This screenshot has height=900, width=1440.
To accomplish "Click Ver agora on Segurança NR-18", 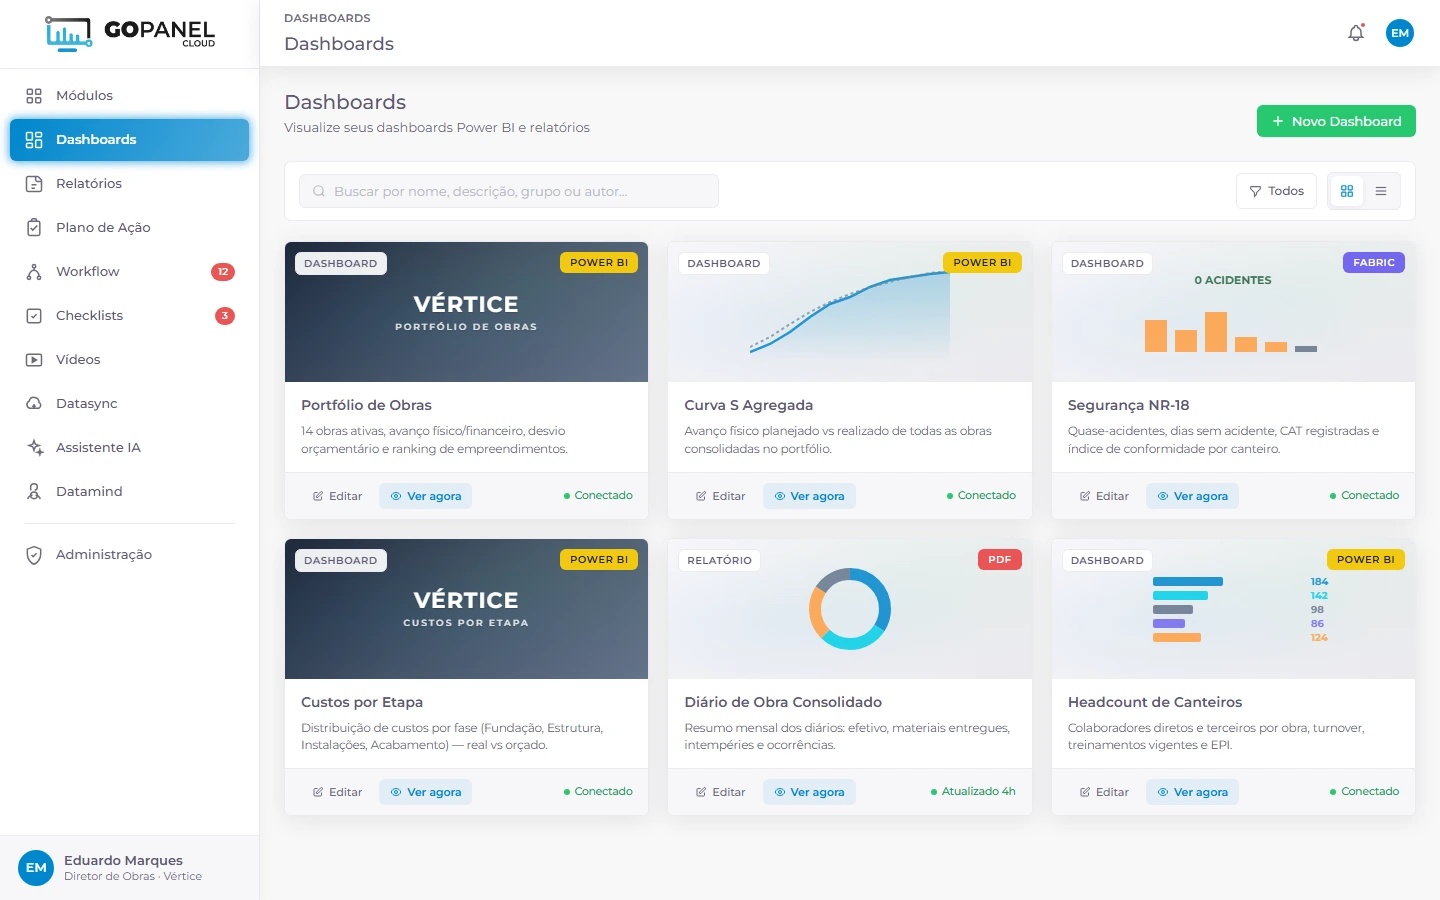I will (1192, 496).
